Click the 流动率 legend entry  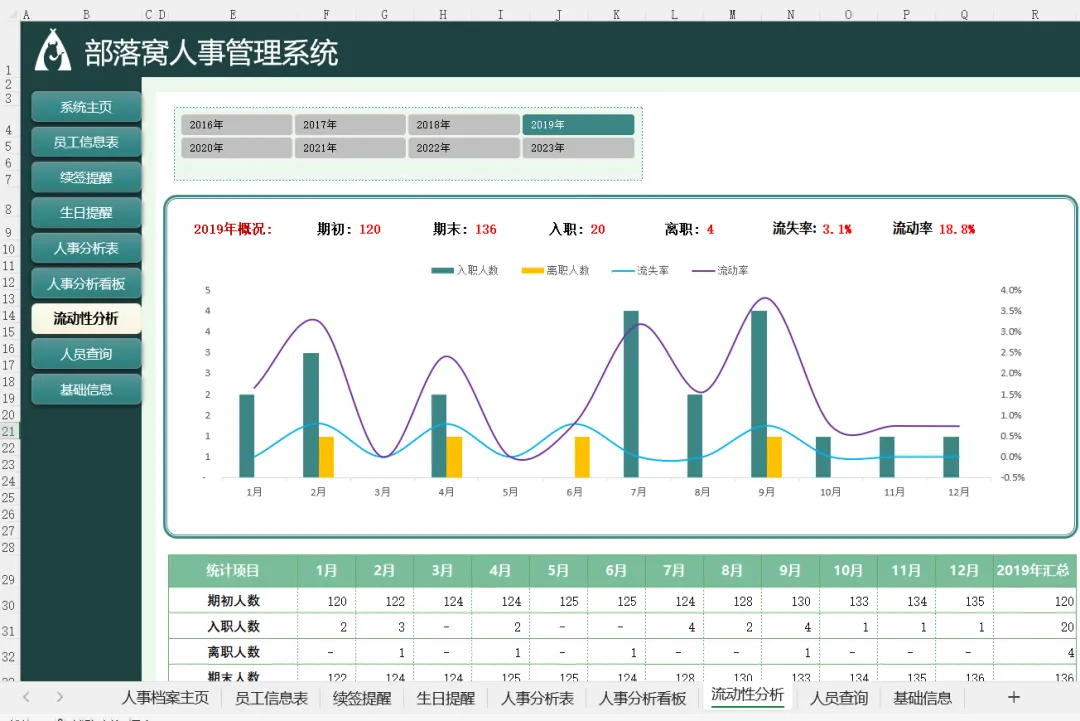click(720, 271)
